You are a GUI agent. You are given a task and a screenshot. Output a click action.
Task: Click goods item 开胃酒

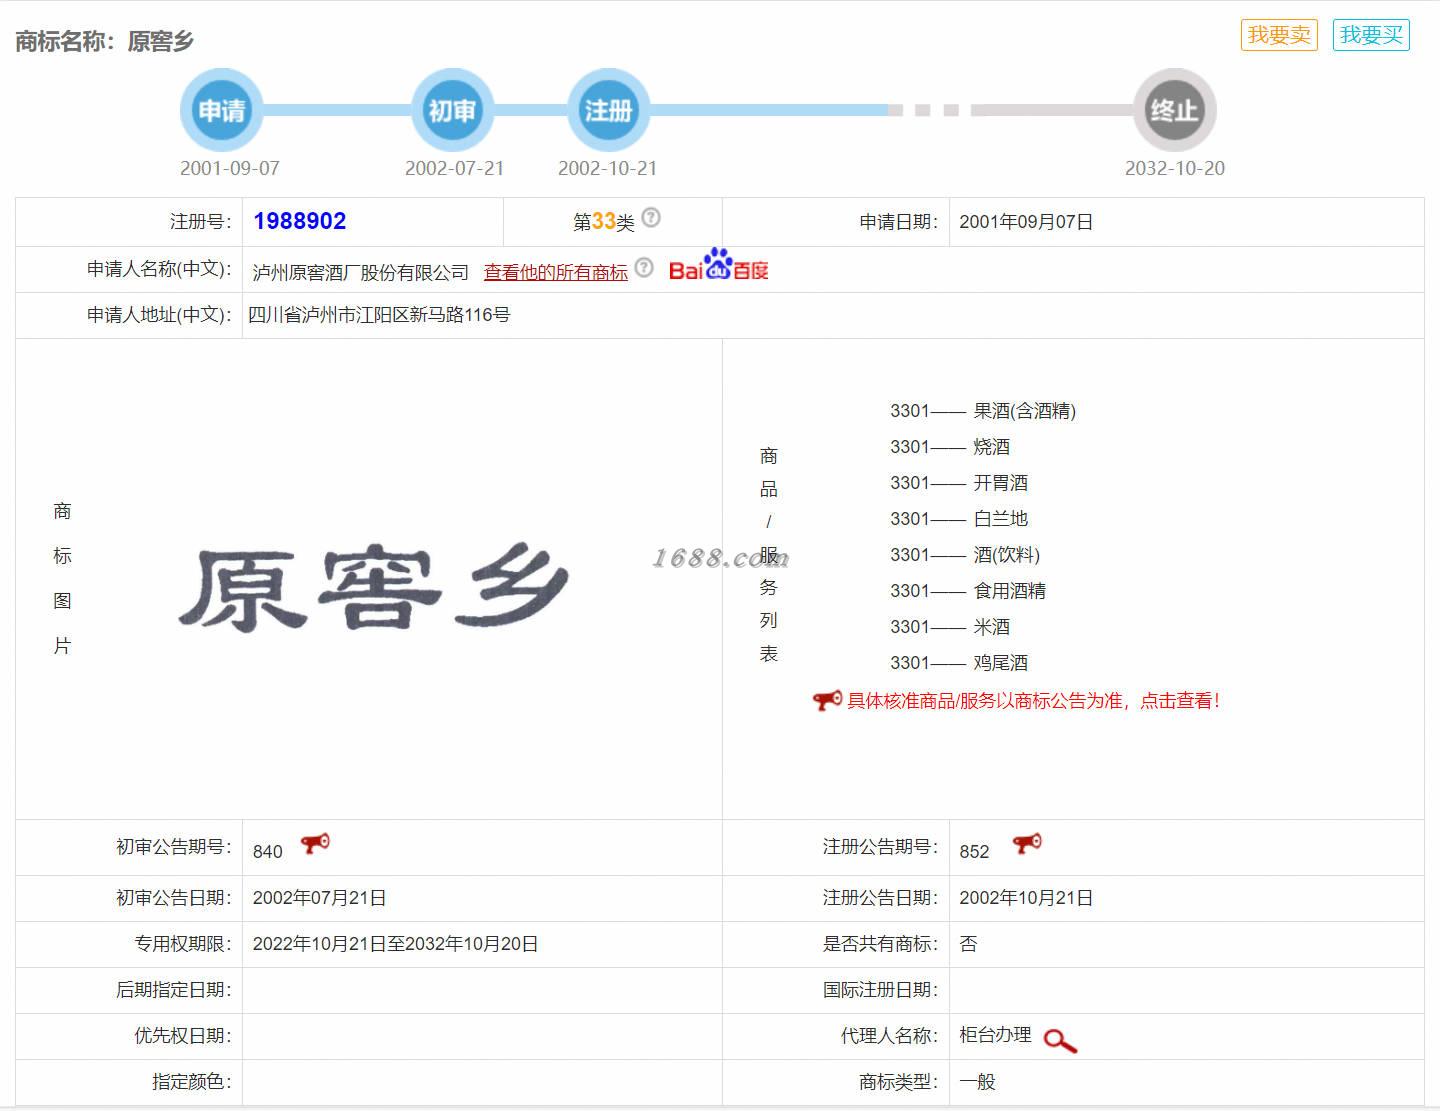point(1001,483)
